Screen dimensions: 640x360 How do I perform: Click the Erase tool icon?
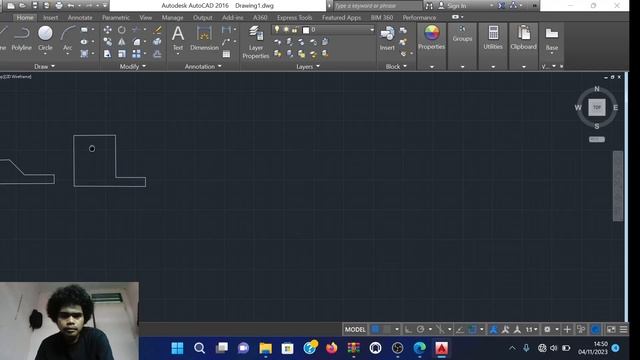(158, 30)
